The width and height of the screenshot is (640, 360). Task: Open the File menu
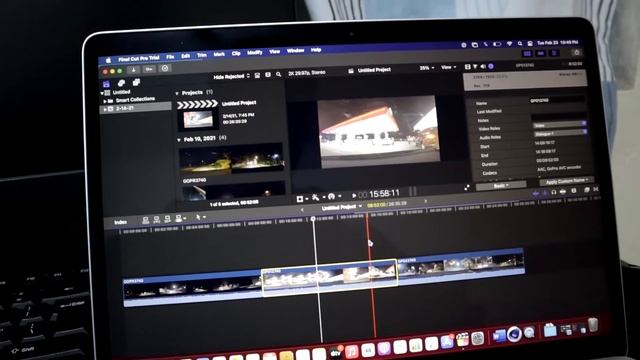[170, 57]
